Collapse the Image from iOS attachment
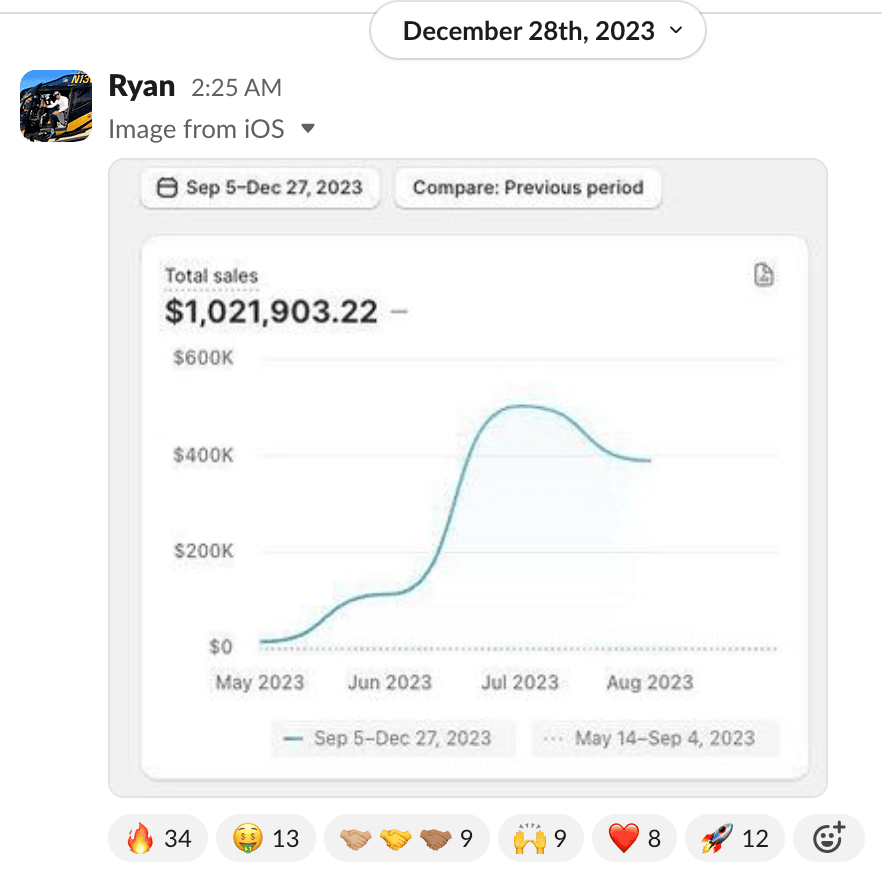 click(308, 129)
